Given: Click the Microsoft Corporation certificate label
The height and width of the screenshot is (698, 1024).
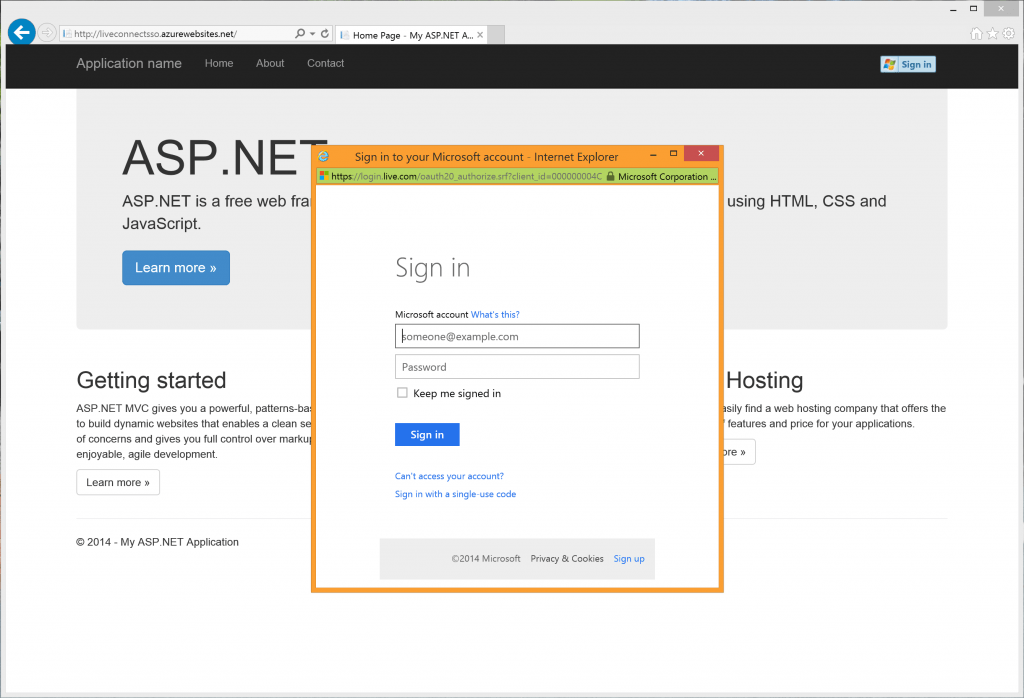Looking at the screenshot, I should (667, 176).
